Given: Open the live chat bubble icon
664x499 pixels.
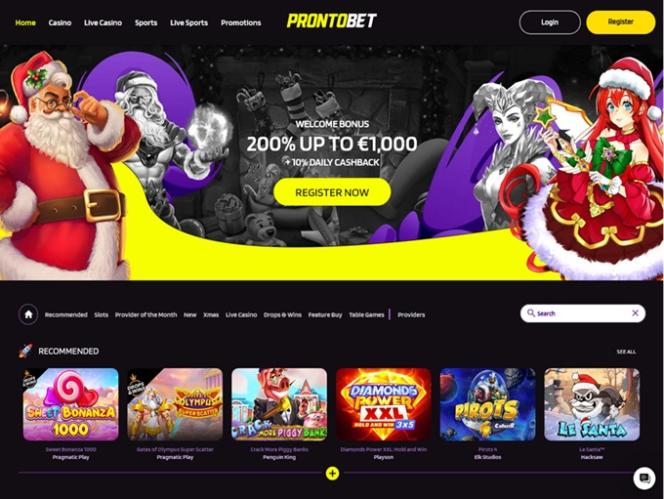Looking at the screenshot, I should pyautogui.click(x=644, y=478).
